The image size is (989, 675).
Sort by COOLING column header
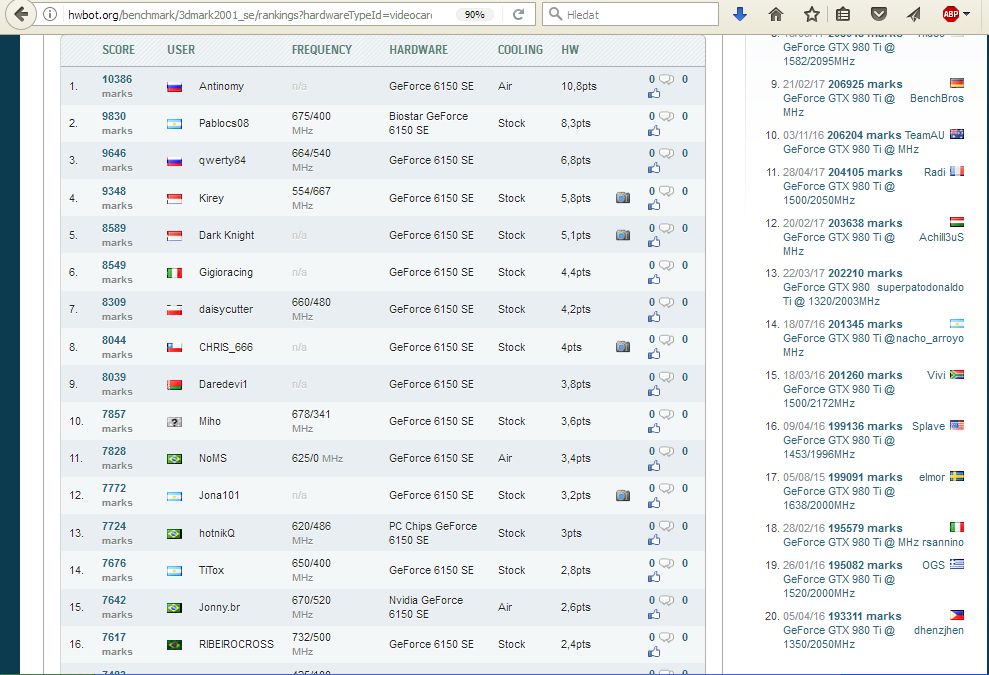tap(520, 50)
